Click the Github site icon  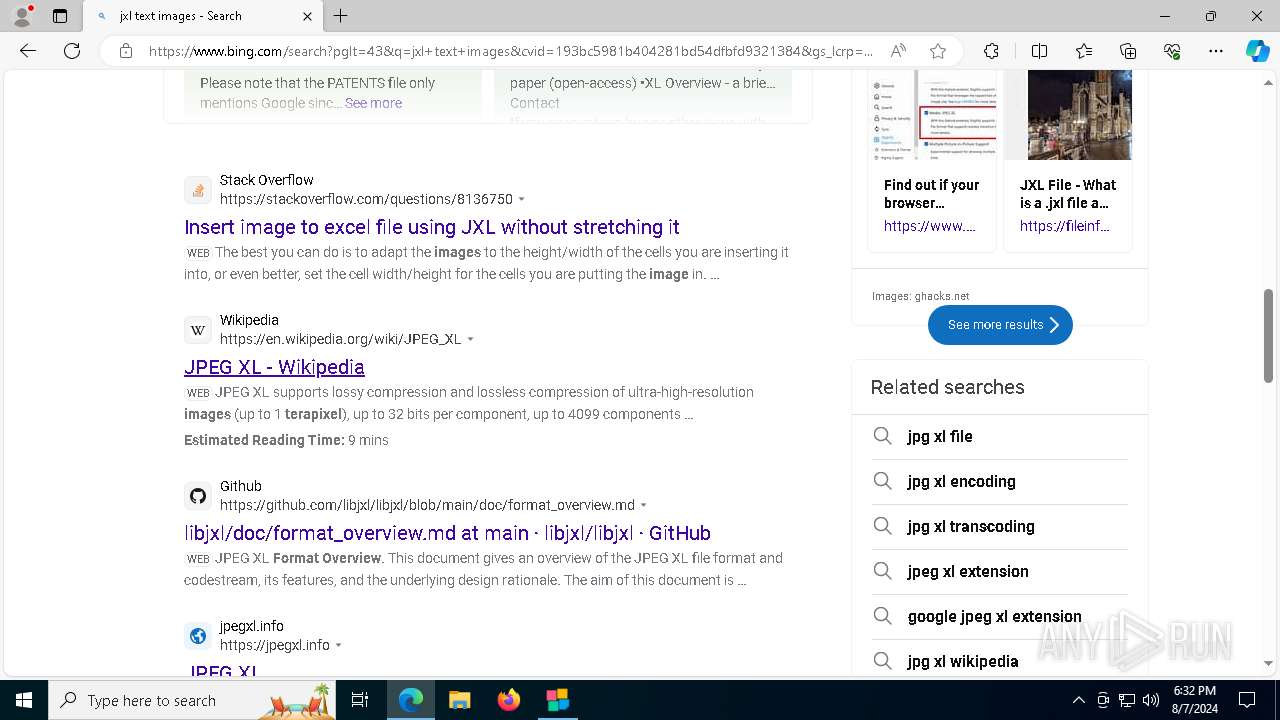[198, 496]
